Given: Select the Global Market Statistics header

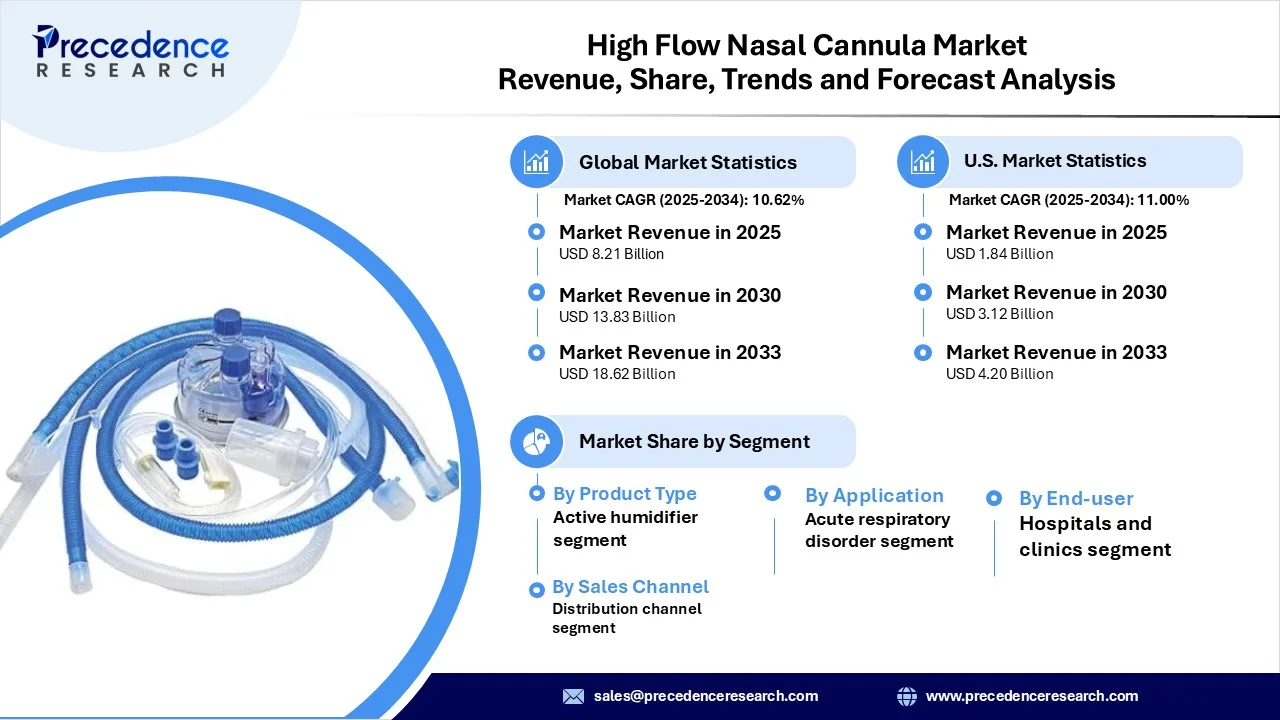Looking at the screenshot, I should point(687,162).
